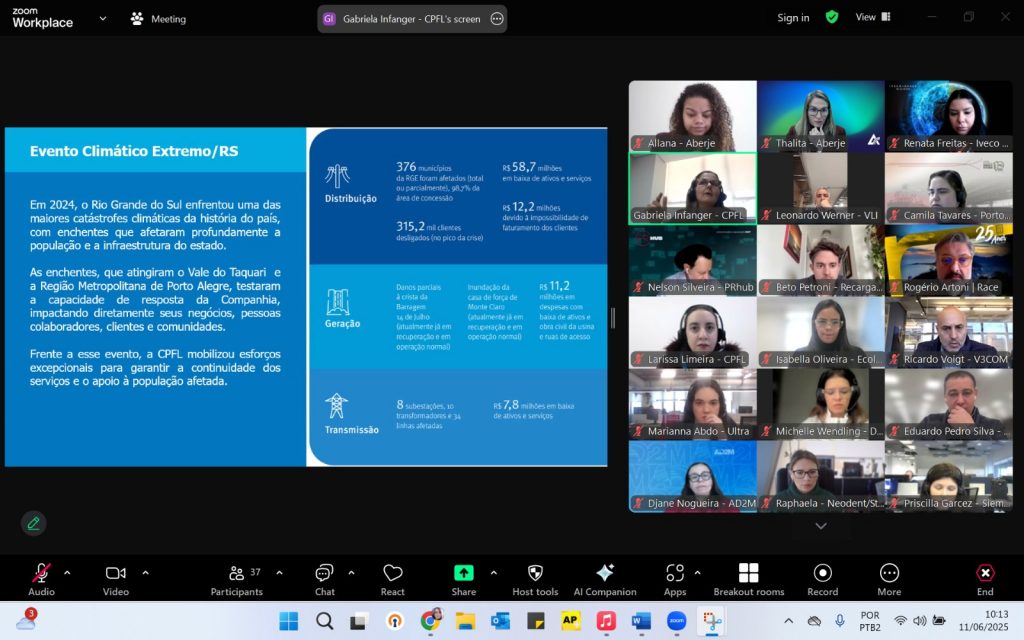Click the green Share screen icon
This screenshot has height=640, width=1024.
coord(464,573)
